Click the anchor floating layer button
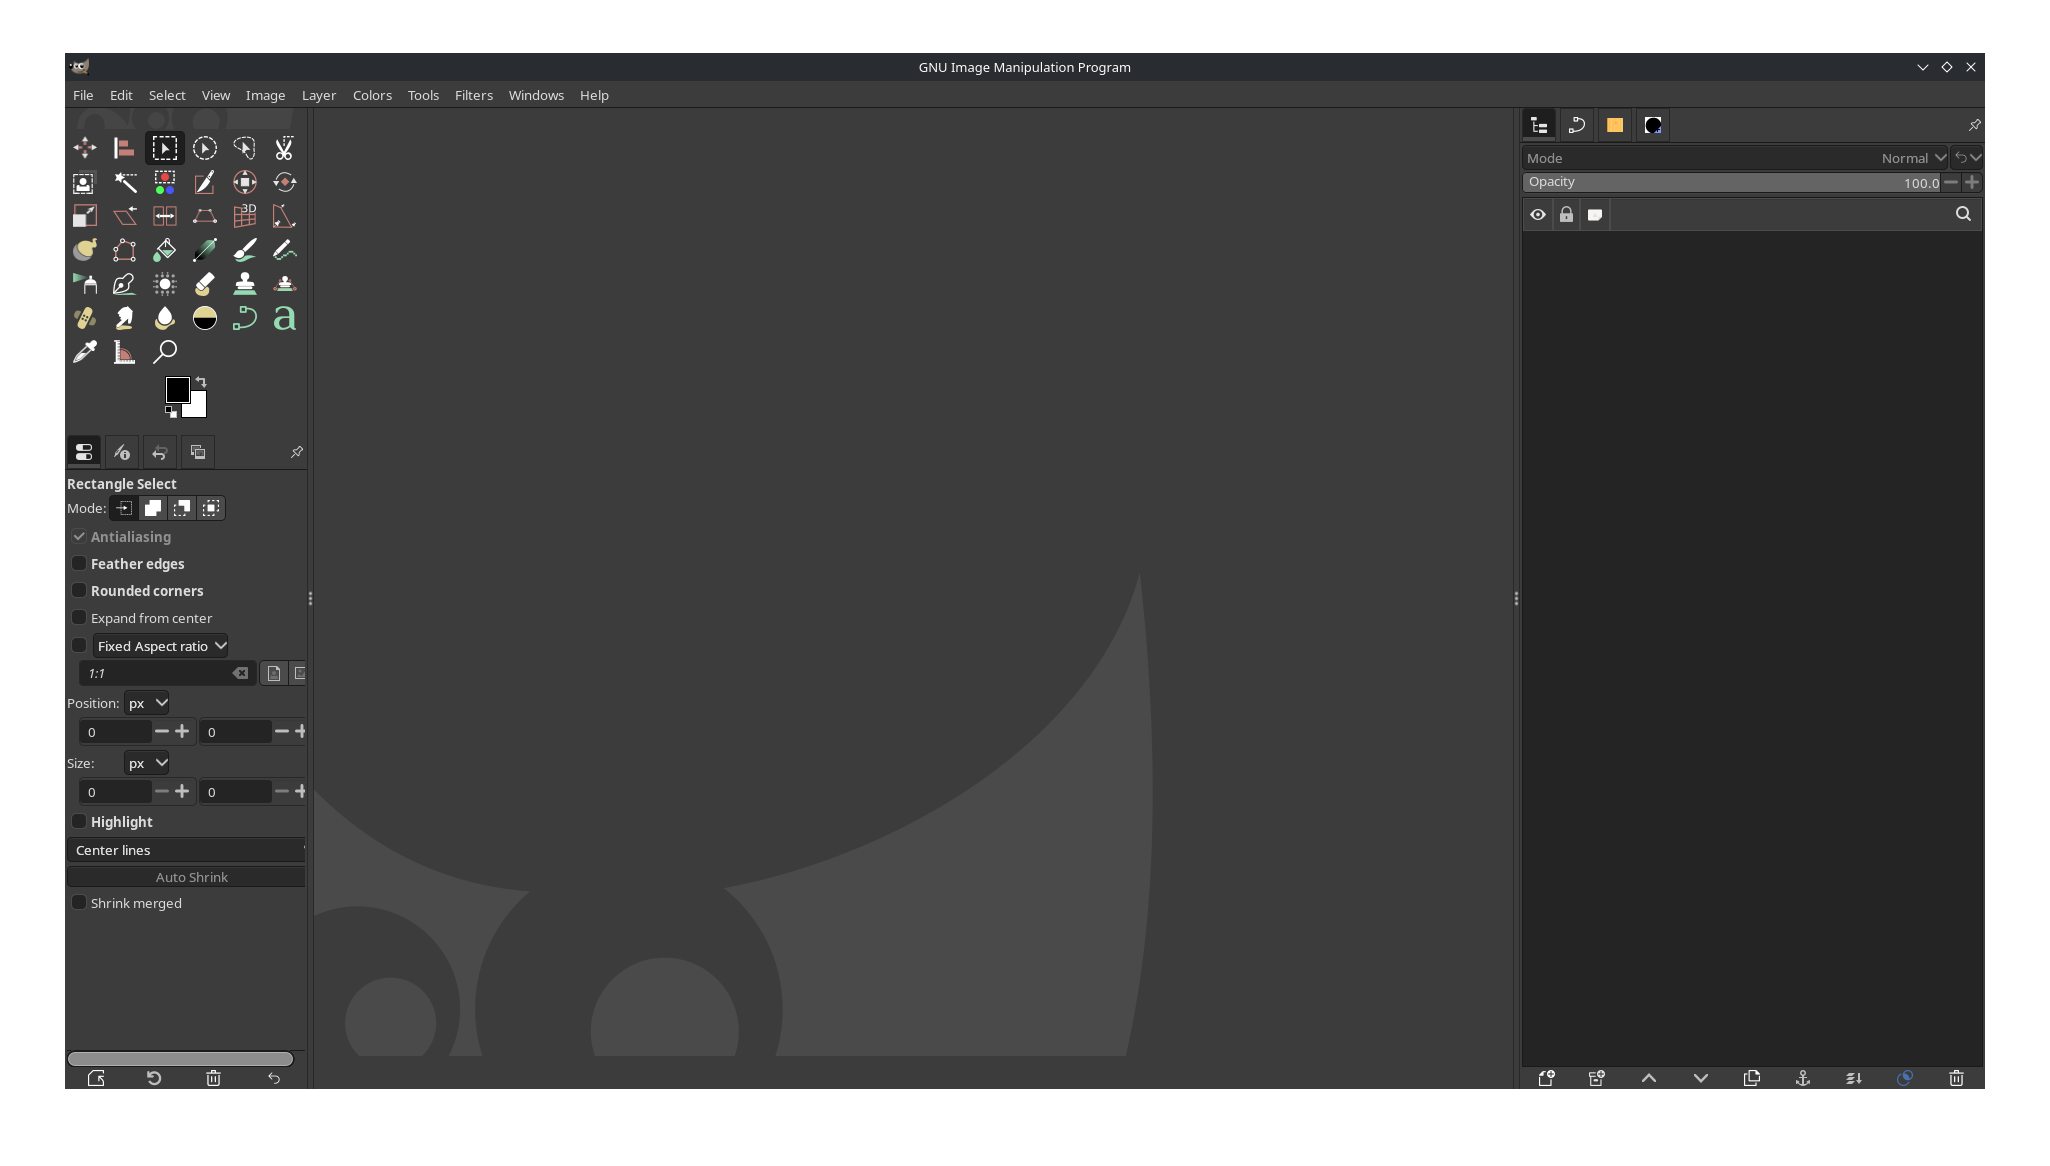The width and height of the screenshot is (2050, 1166). click(x=1803, y=1078)
